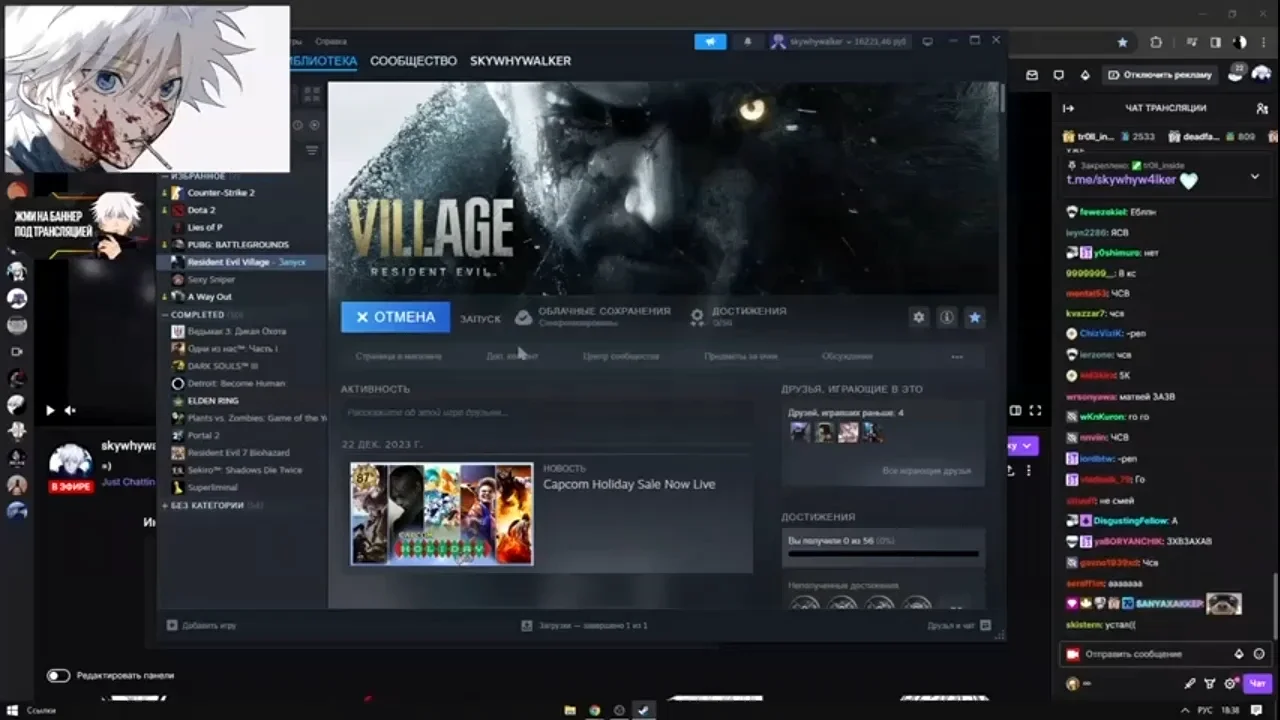The height and width of the screenshot is (720, 1280).
Task: Open Chrome from the Windows taskbar
Action: [595, 710]
